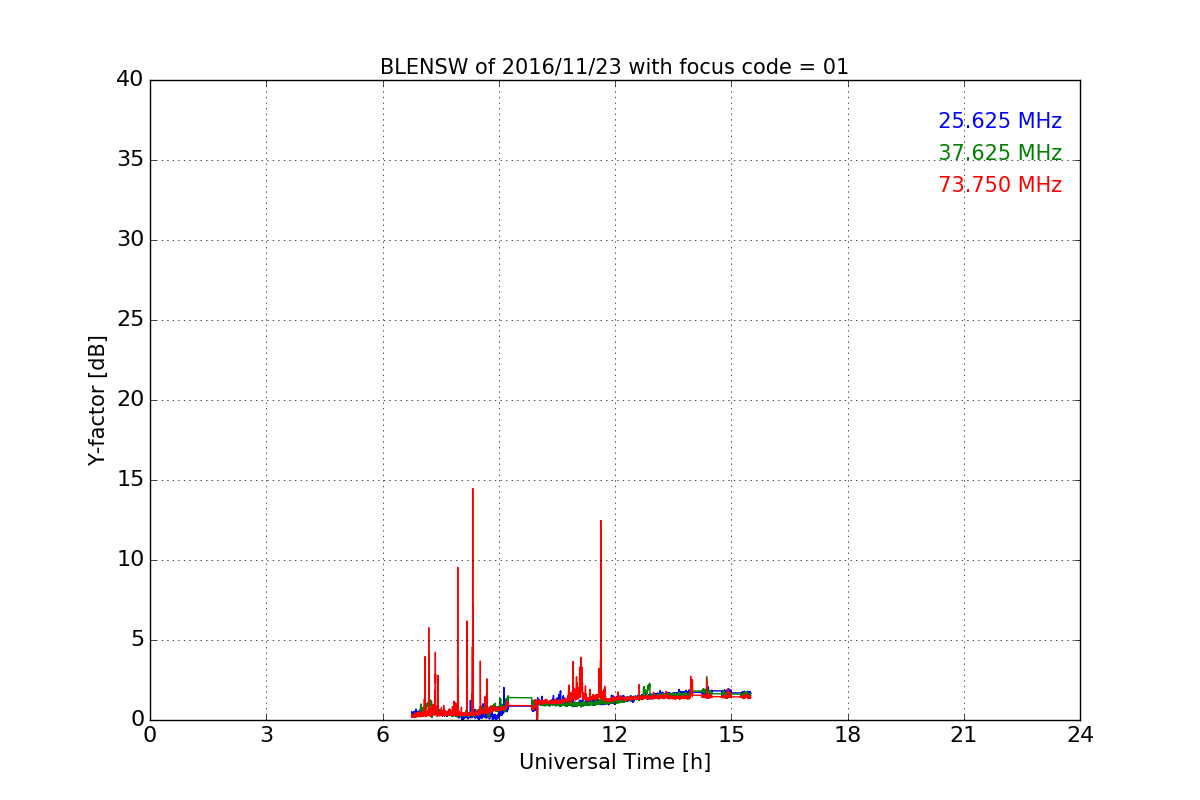Select the 37.625 MHz legend entry
The image size is (1200, 800).
pyautogui.click(x=1000, y=153)
